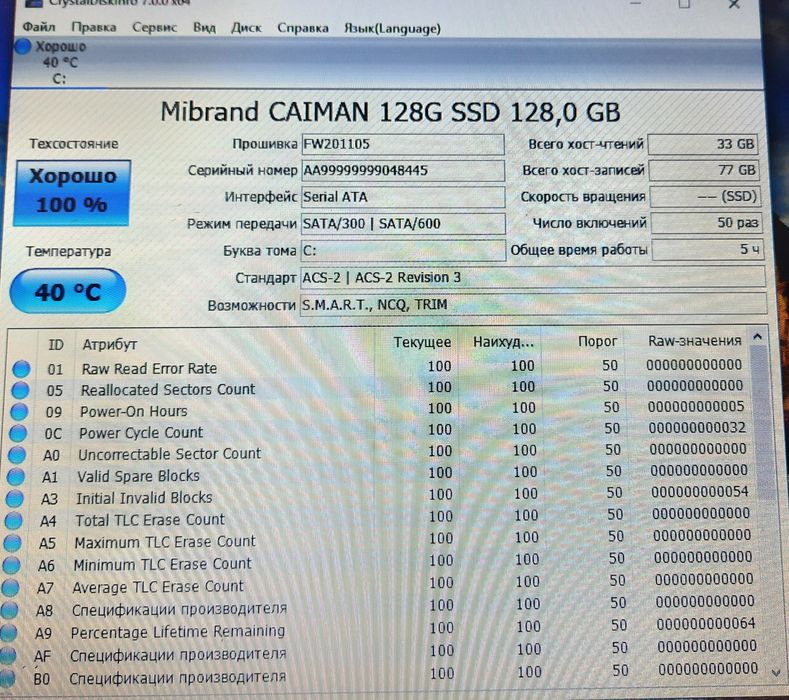Click the blue status icon for Power-On Hours
This screenshot has width=789, height=700.
click(x=19, y=412)
